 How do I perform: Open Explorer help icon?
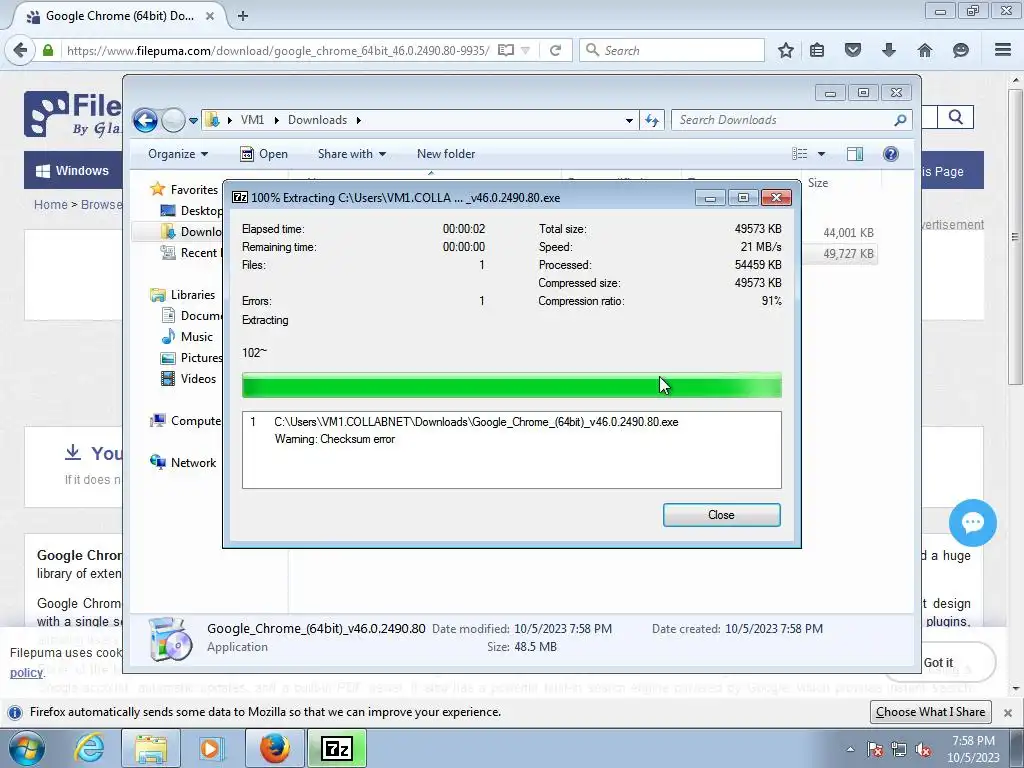pyautogui.click(x=891, y=153)
